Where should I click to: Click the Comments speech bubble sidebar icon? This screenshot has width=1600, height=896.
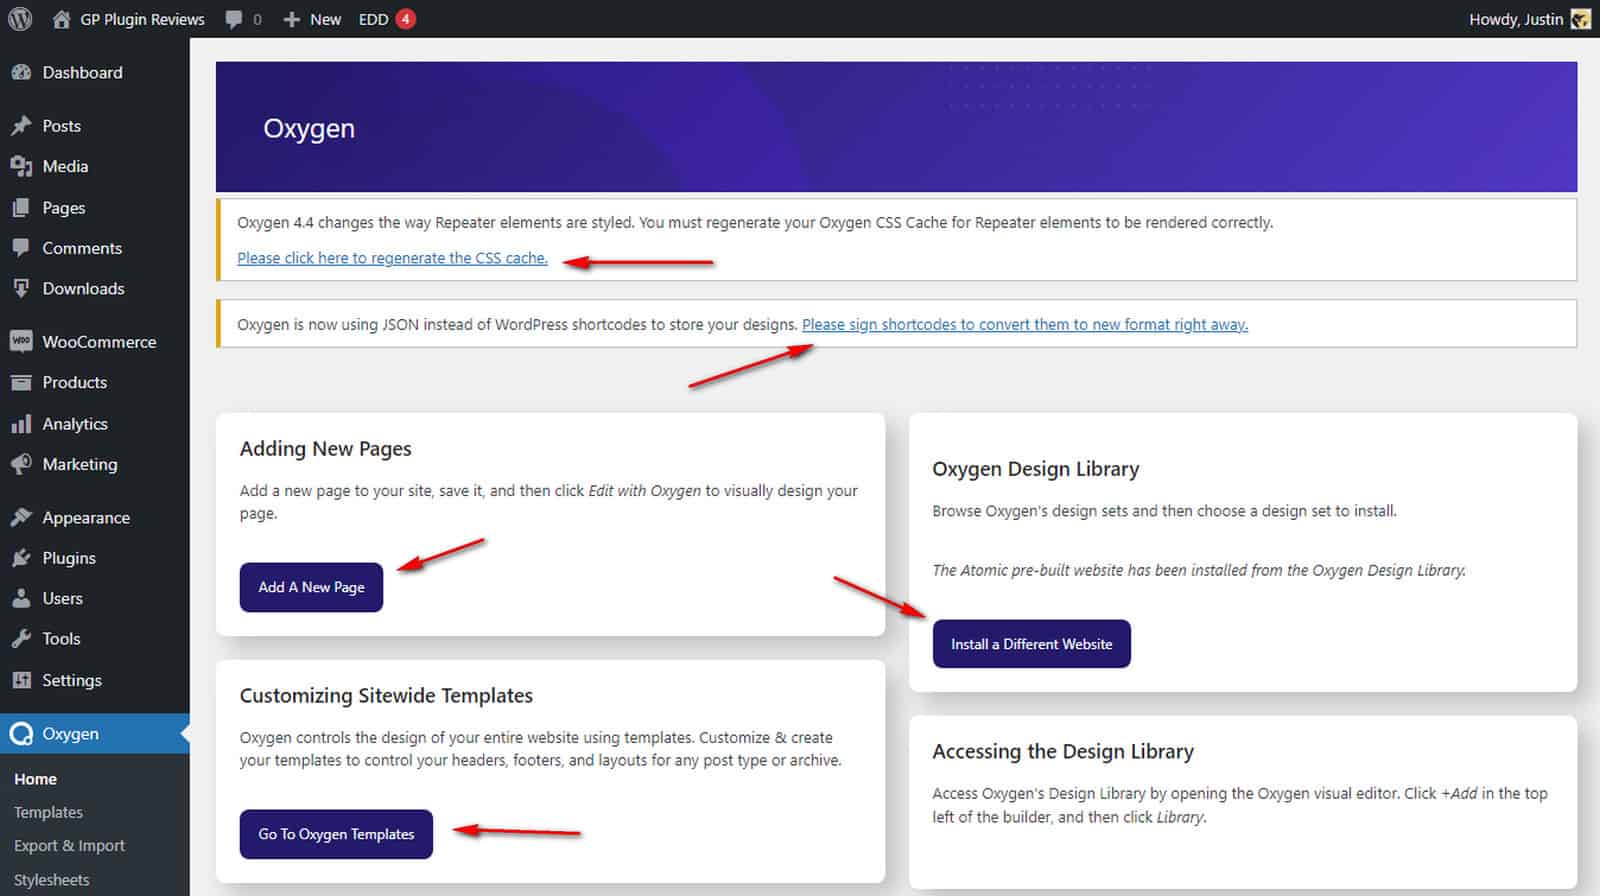pos(21,248)
